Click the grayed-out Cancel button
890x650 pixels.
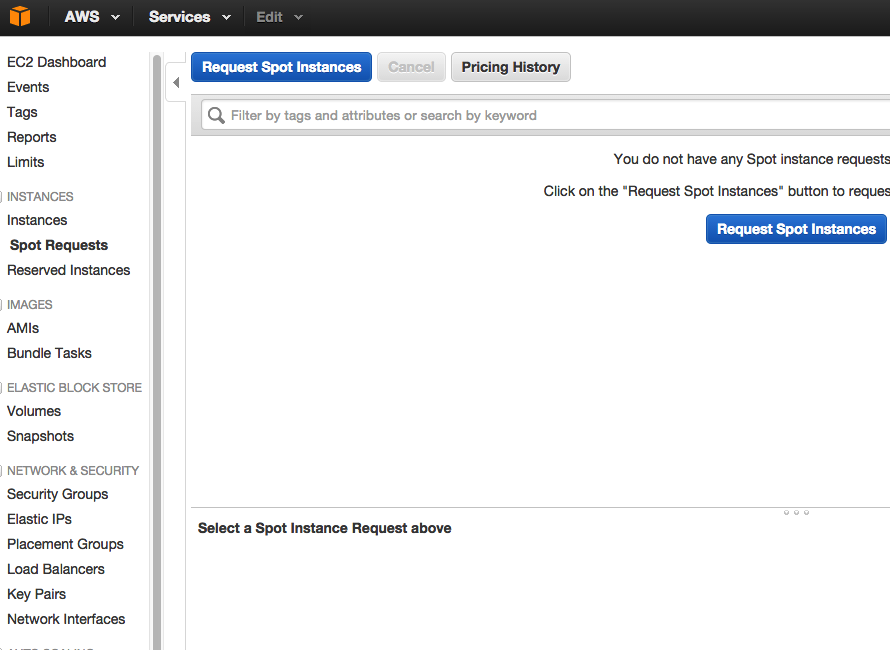pyautogui.click(x=412, y=67)
